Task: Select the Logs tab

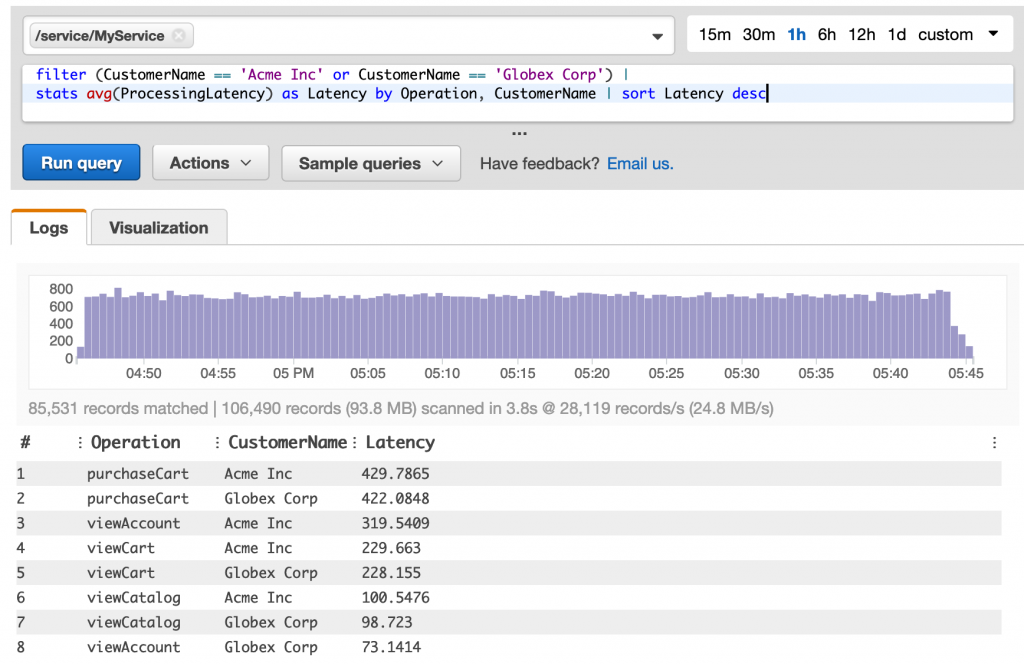Action: (47, 227)
